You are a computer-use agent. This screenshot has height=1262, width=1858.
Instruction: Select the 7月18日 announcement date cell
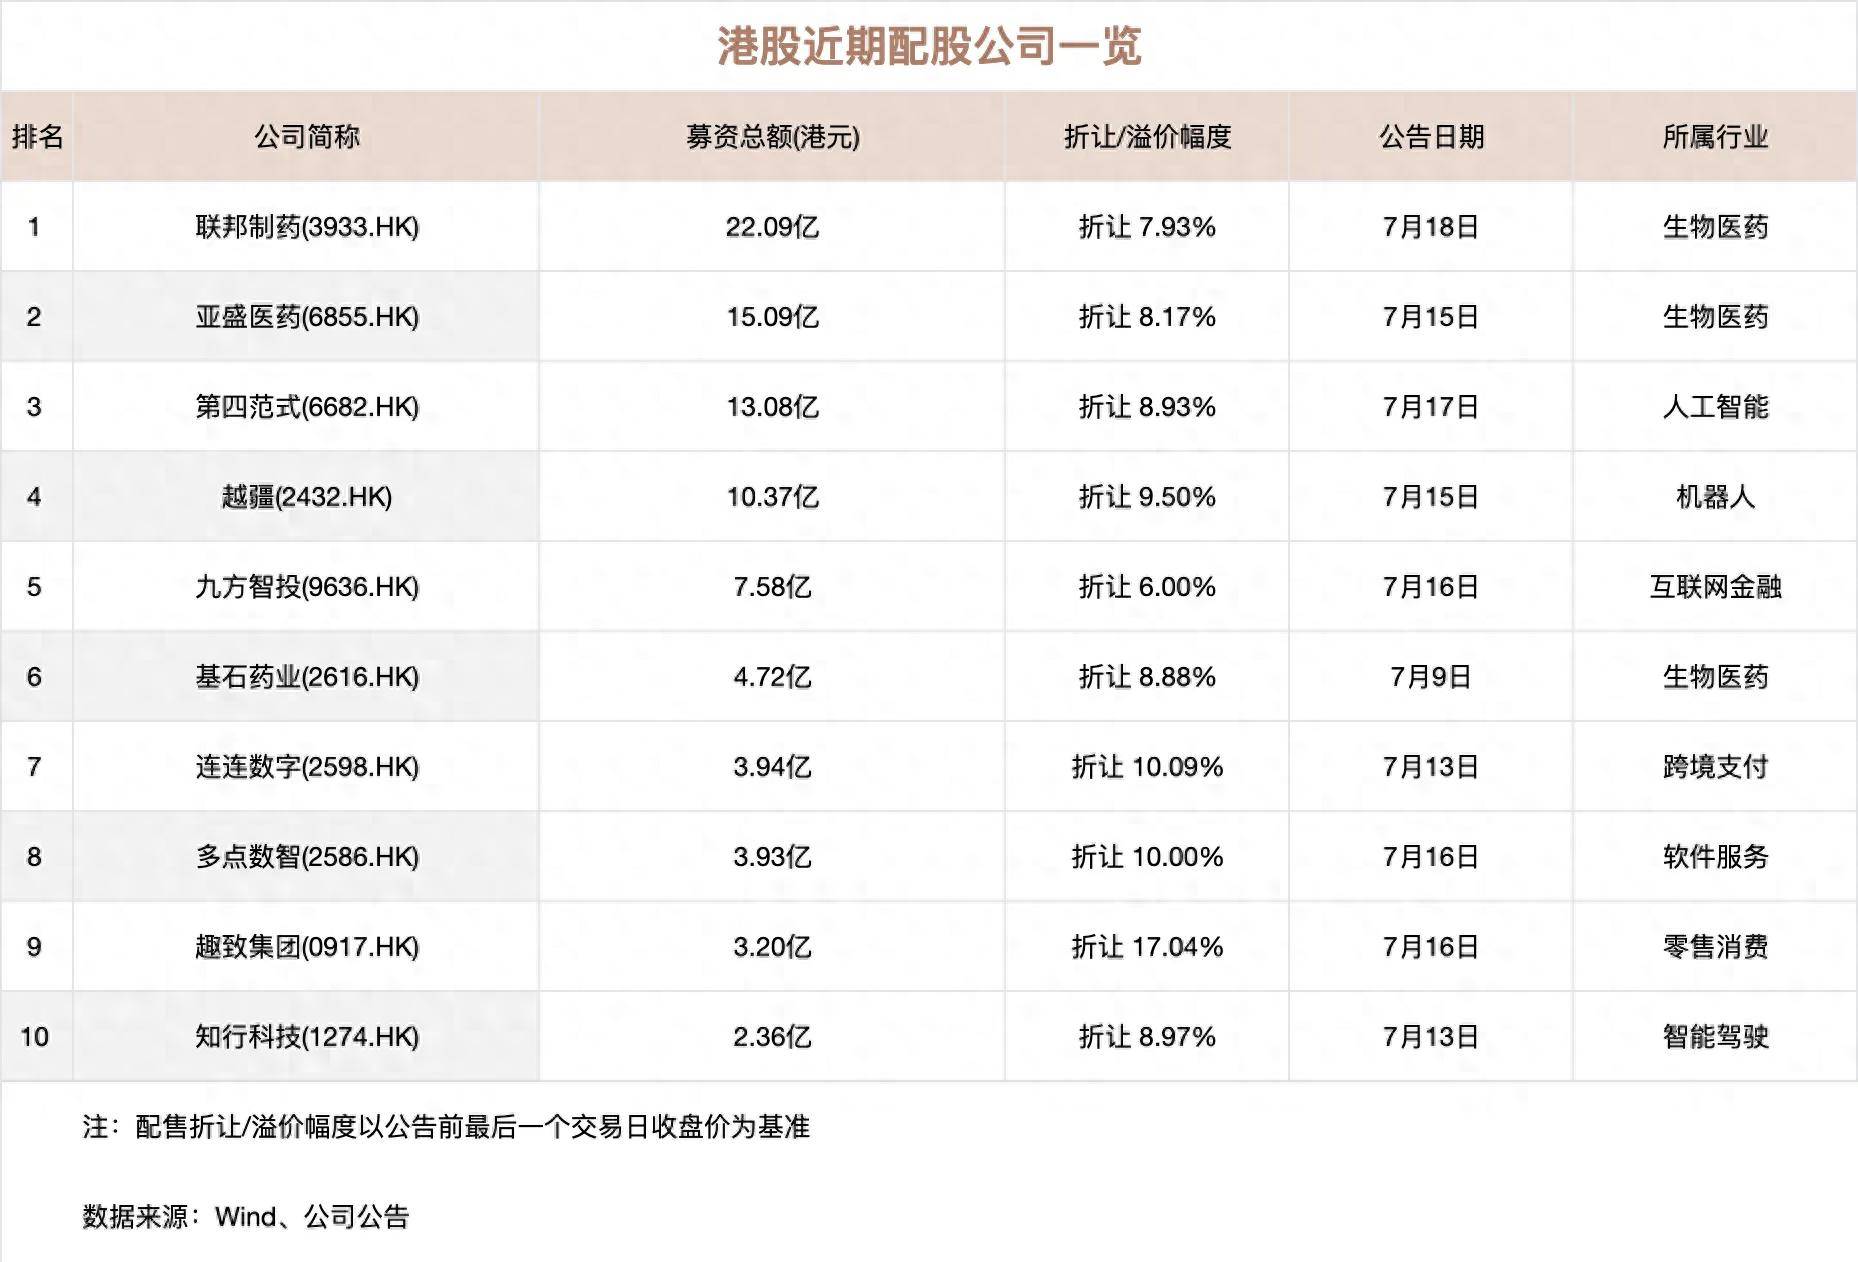(x=1431, y=227)
